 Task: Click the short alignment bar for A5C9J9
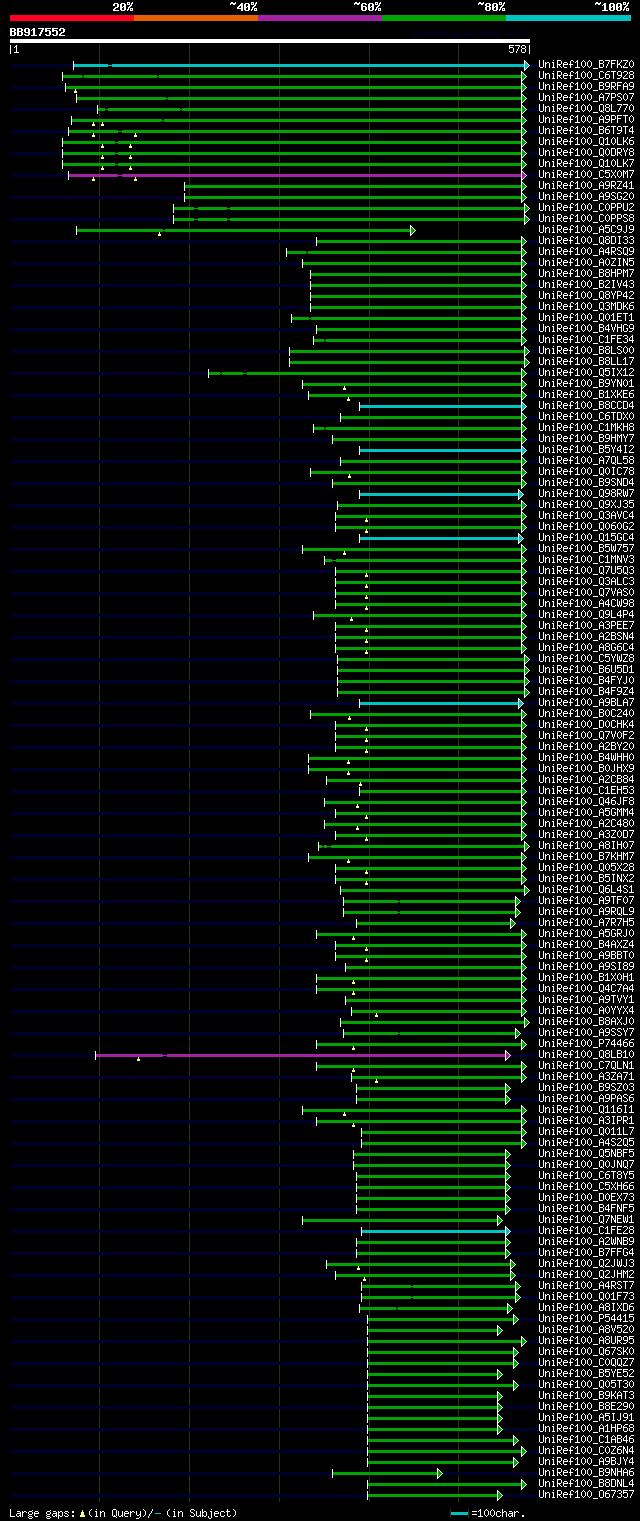[x=245, y=229]
